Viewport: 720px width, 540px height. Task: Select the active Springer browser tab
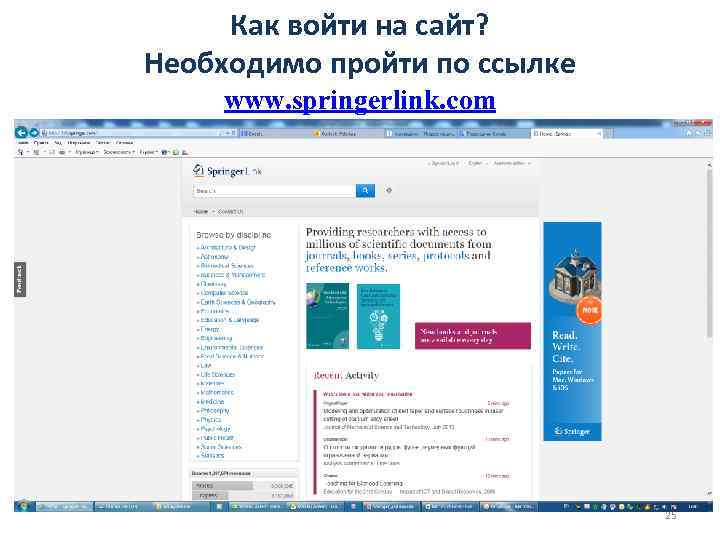[566, 133]
